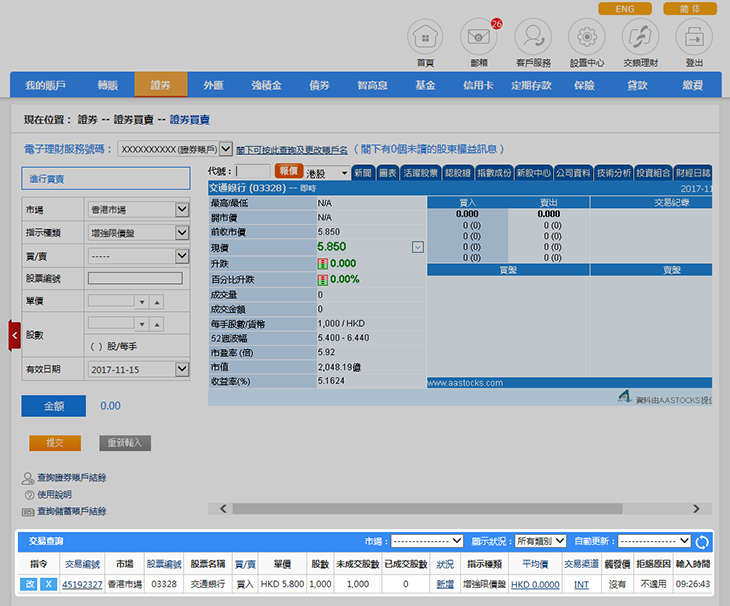
Task: Open the 設置中心 settings gear icon
Action: point(586,37)
